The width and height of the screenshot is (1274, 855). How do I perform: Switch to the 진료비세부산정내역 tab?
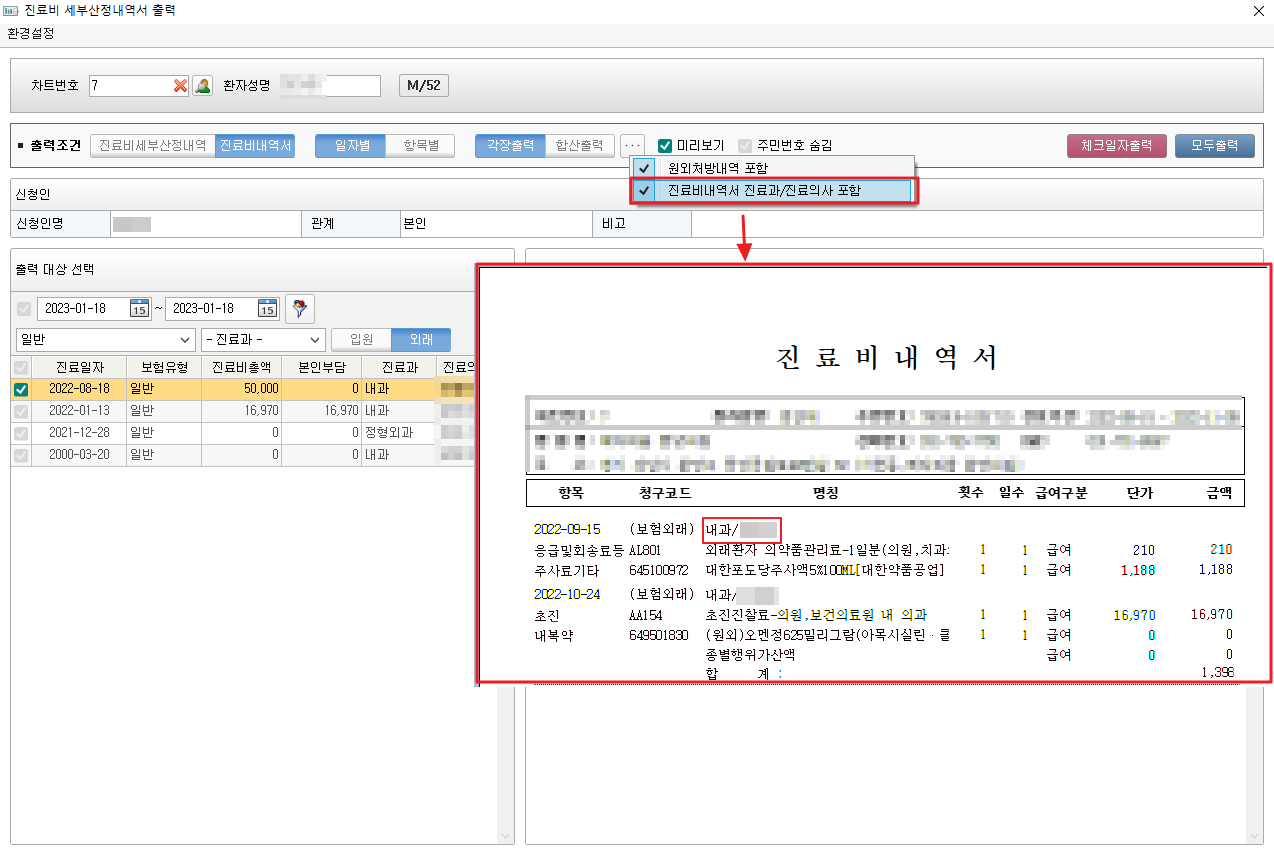coord(153,146)
